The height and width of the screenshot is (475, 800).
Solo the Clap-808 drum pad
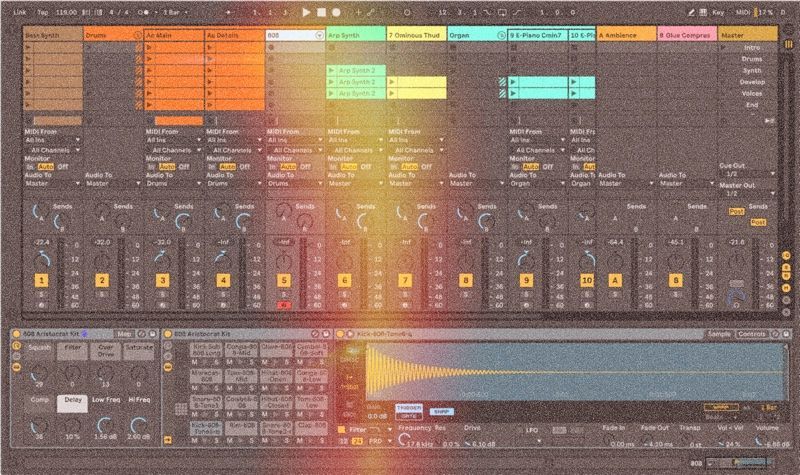click(x=321, y=440)
